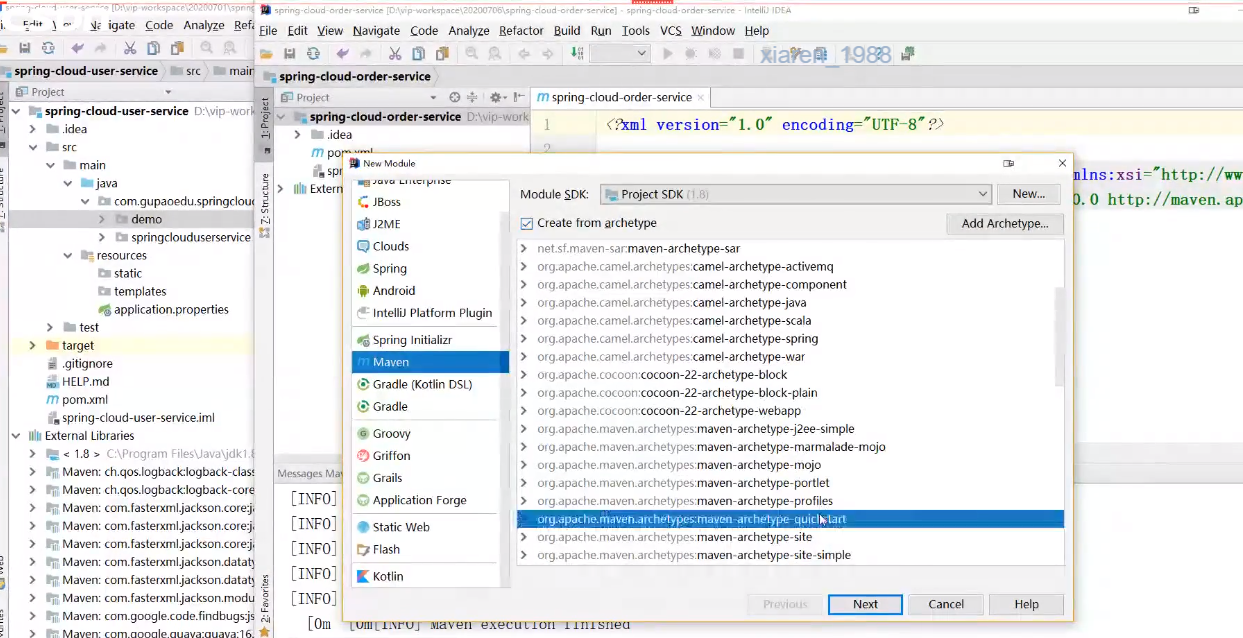Open the Z: Structure side tool window
This screenshot has height=638, width=1243.
coord(265,204)
